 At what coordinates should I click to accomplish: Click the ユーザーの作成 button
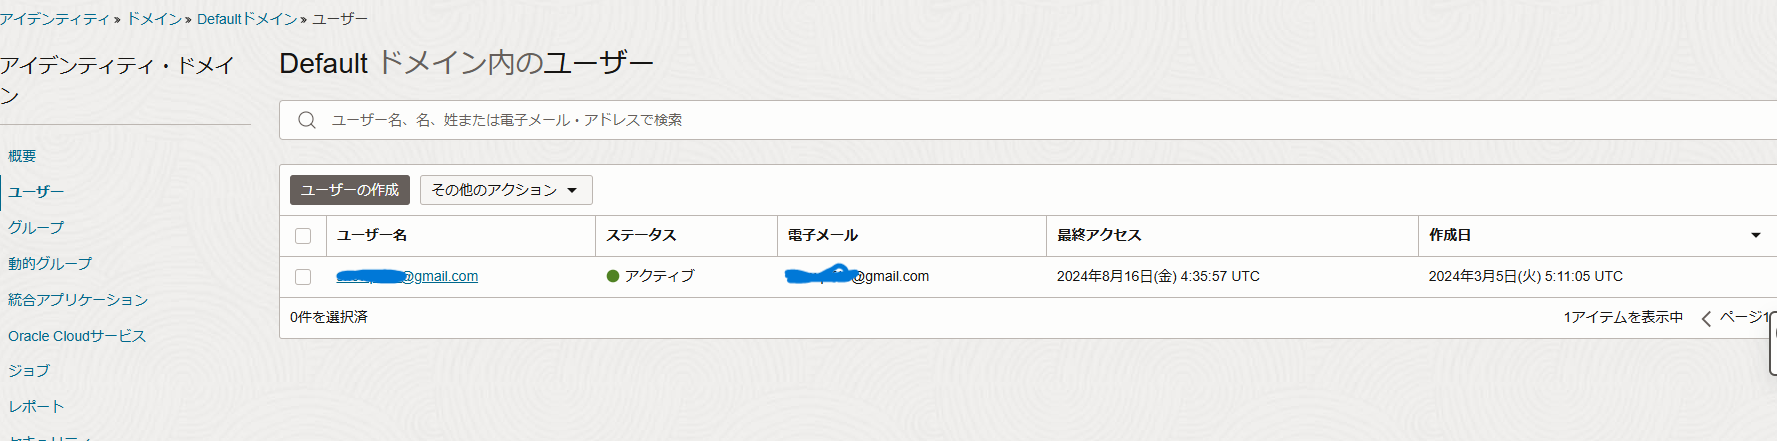[x=350, y=190]
